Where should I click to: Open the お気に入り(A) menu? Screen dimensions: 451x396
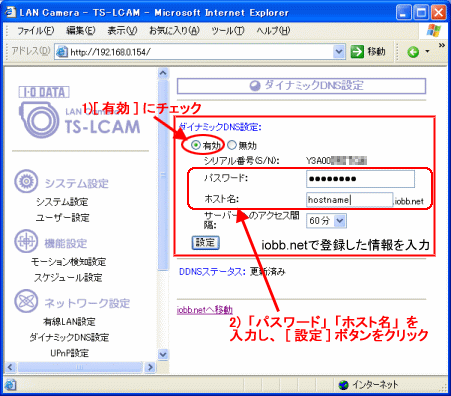[x=174, y=31]
